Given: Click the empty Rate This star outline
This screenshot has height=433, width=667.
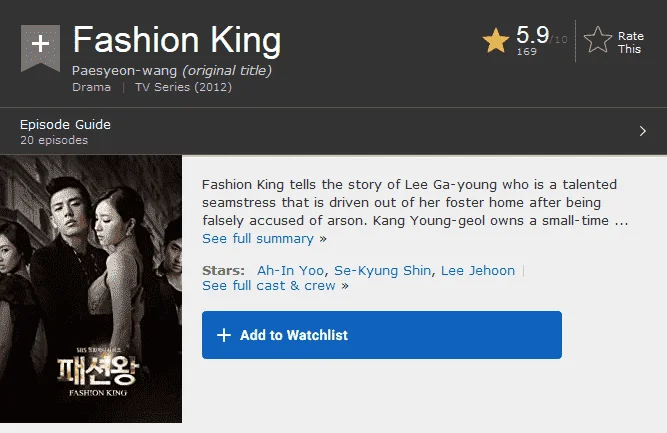Looking at the screenshot, I should click(598, 40).
